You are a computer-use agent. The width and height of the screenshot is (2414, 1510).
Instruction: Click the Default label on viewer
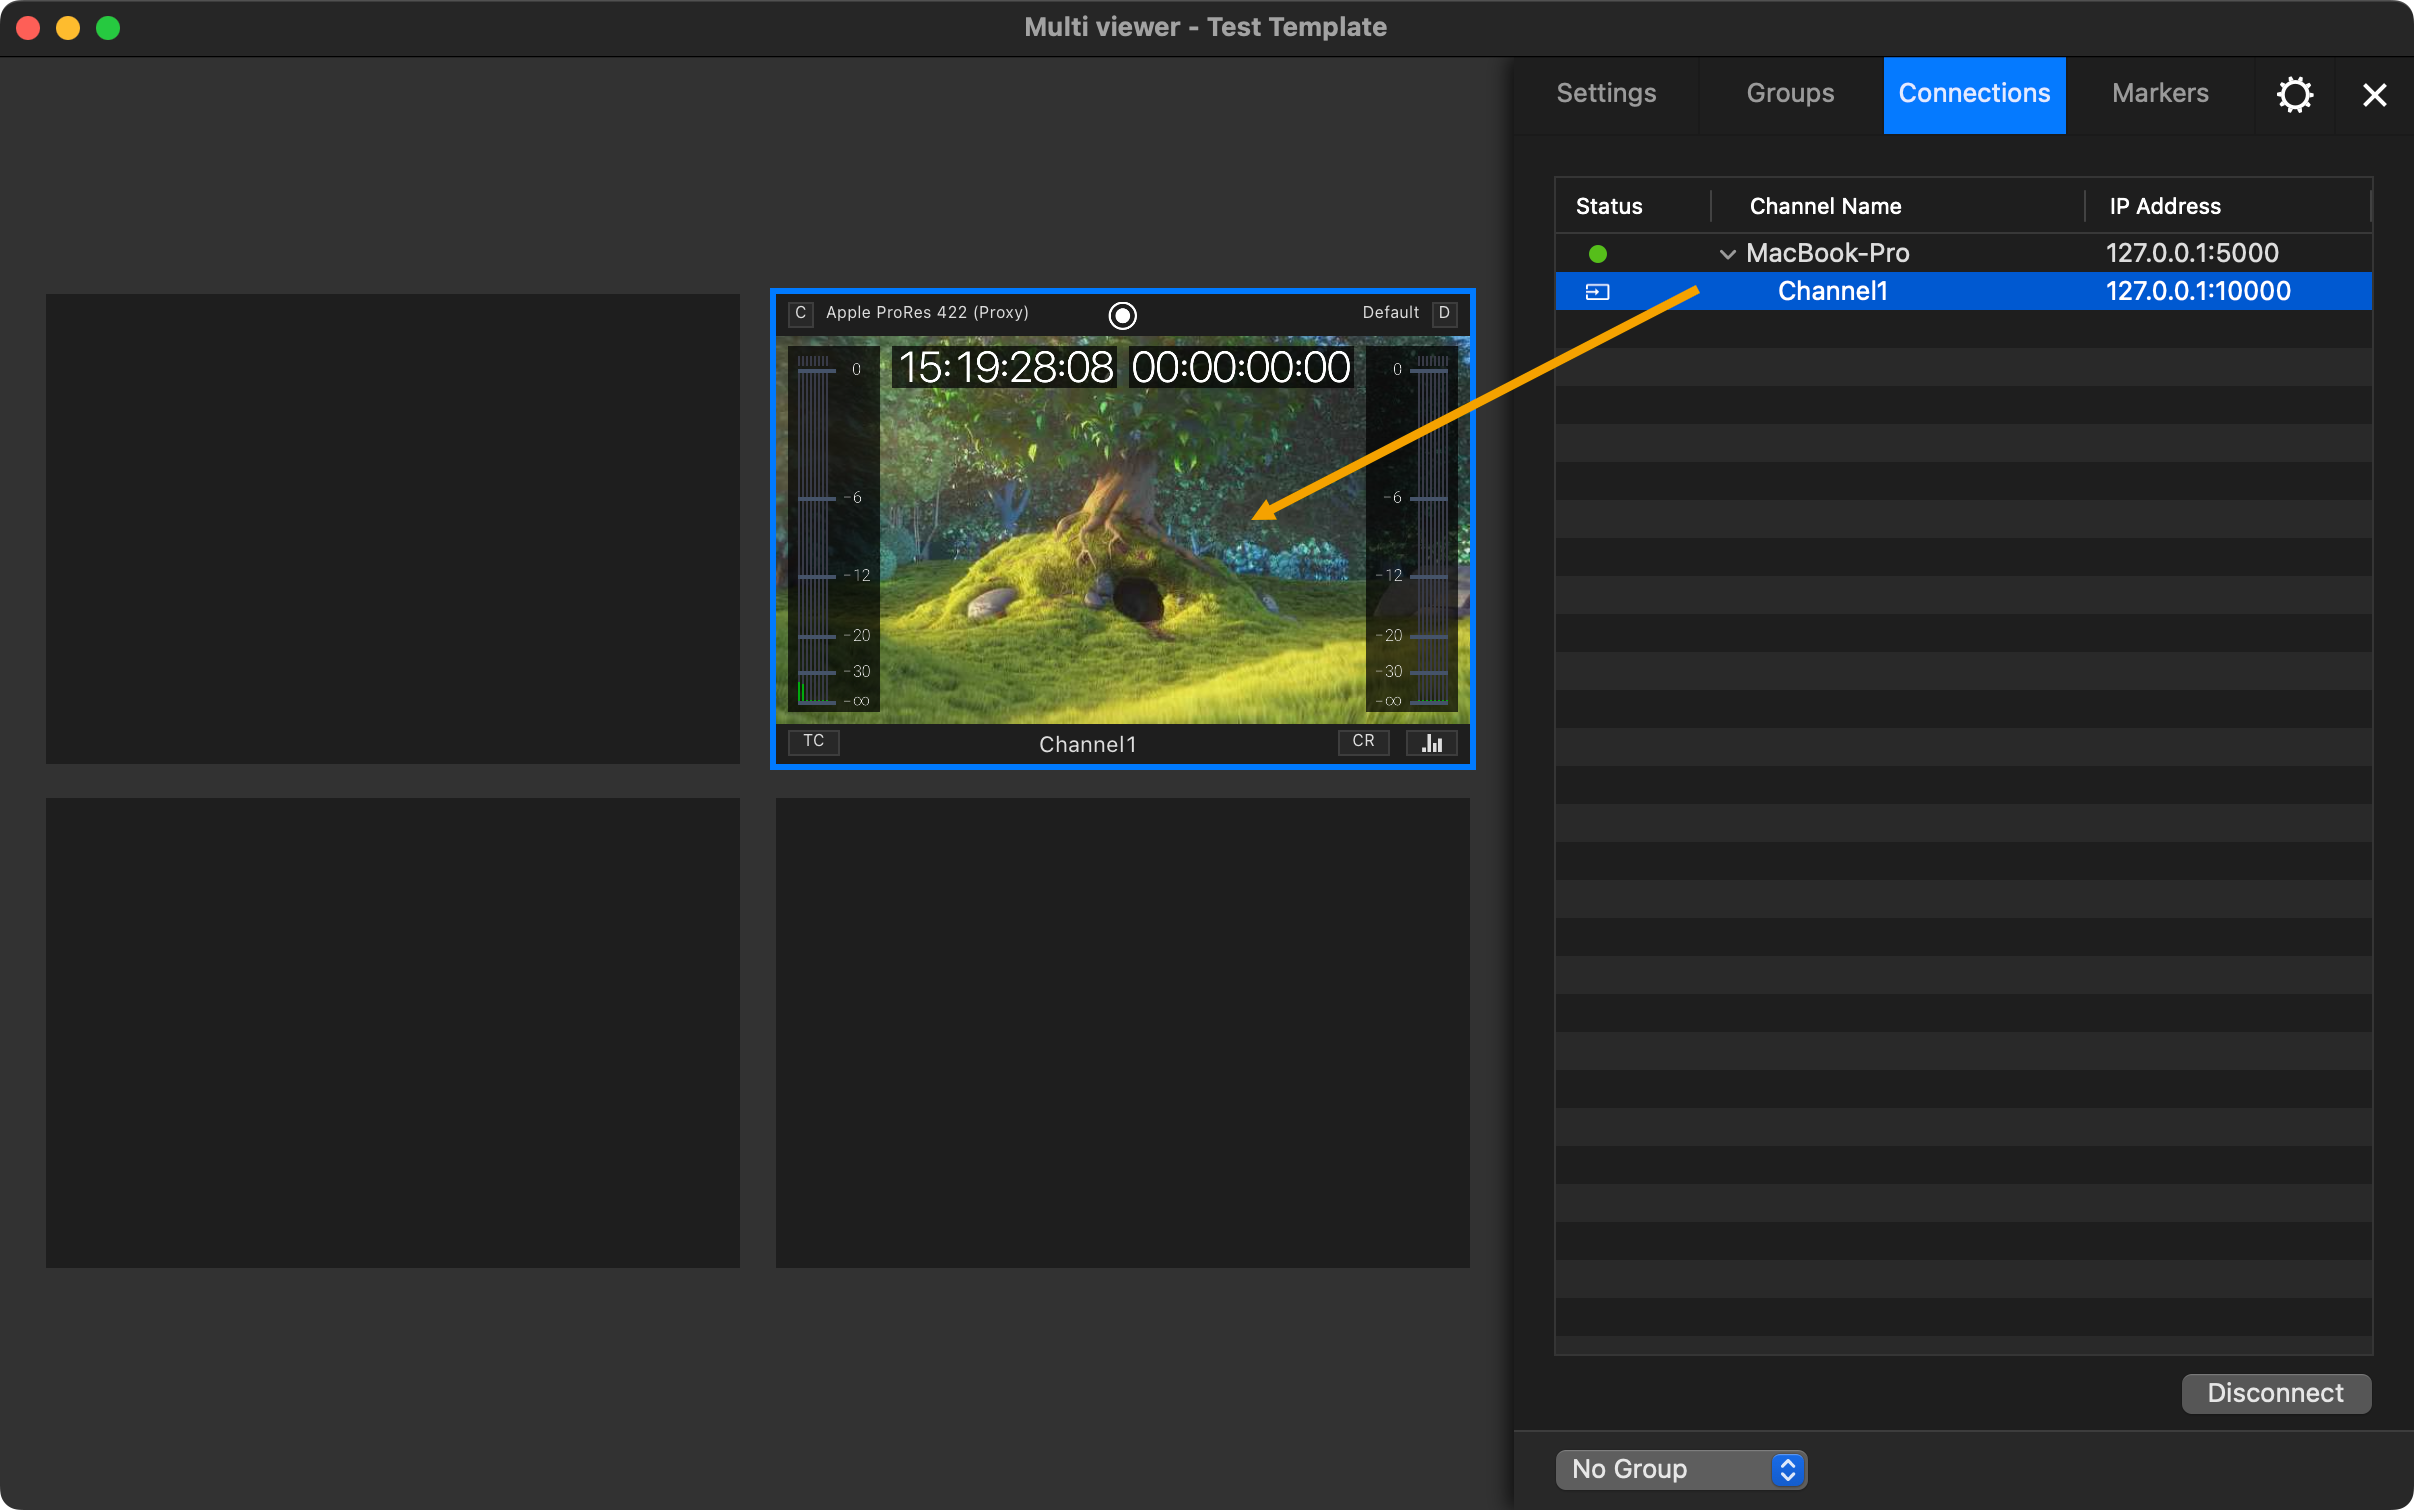click(x=1390, y=312)
